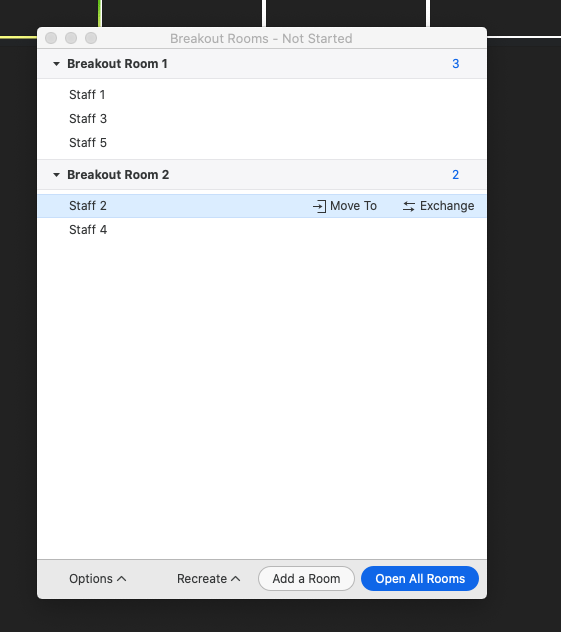Click the Exchange text for Staff 2
Screen dimensions: 561x632
coord(447,206)
